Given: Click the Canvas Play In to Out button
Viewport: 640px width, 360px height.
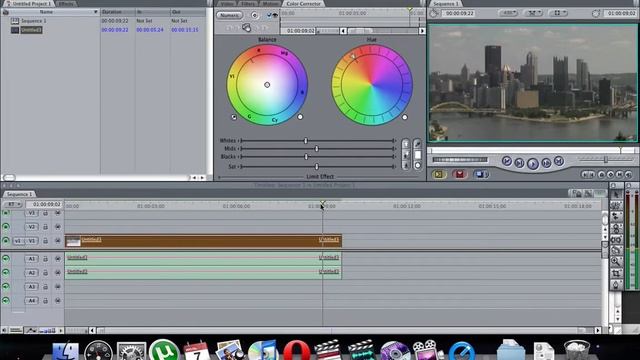Looking at the screenshot, I should coord(519,163).
